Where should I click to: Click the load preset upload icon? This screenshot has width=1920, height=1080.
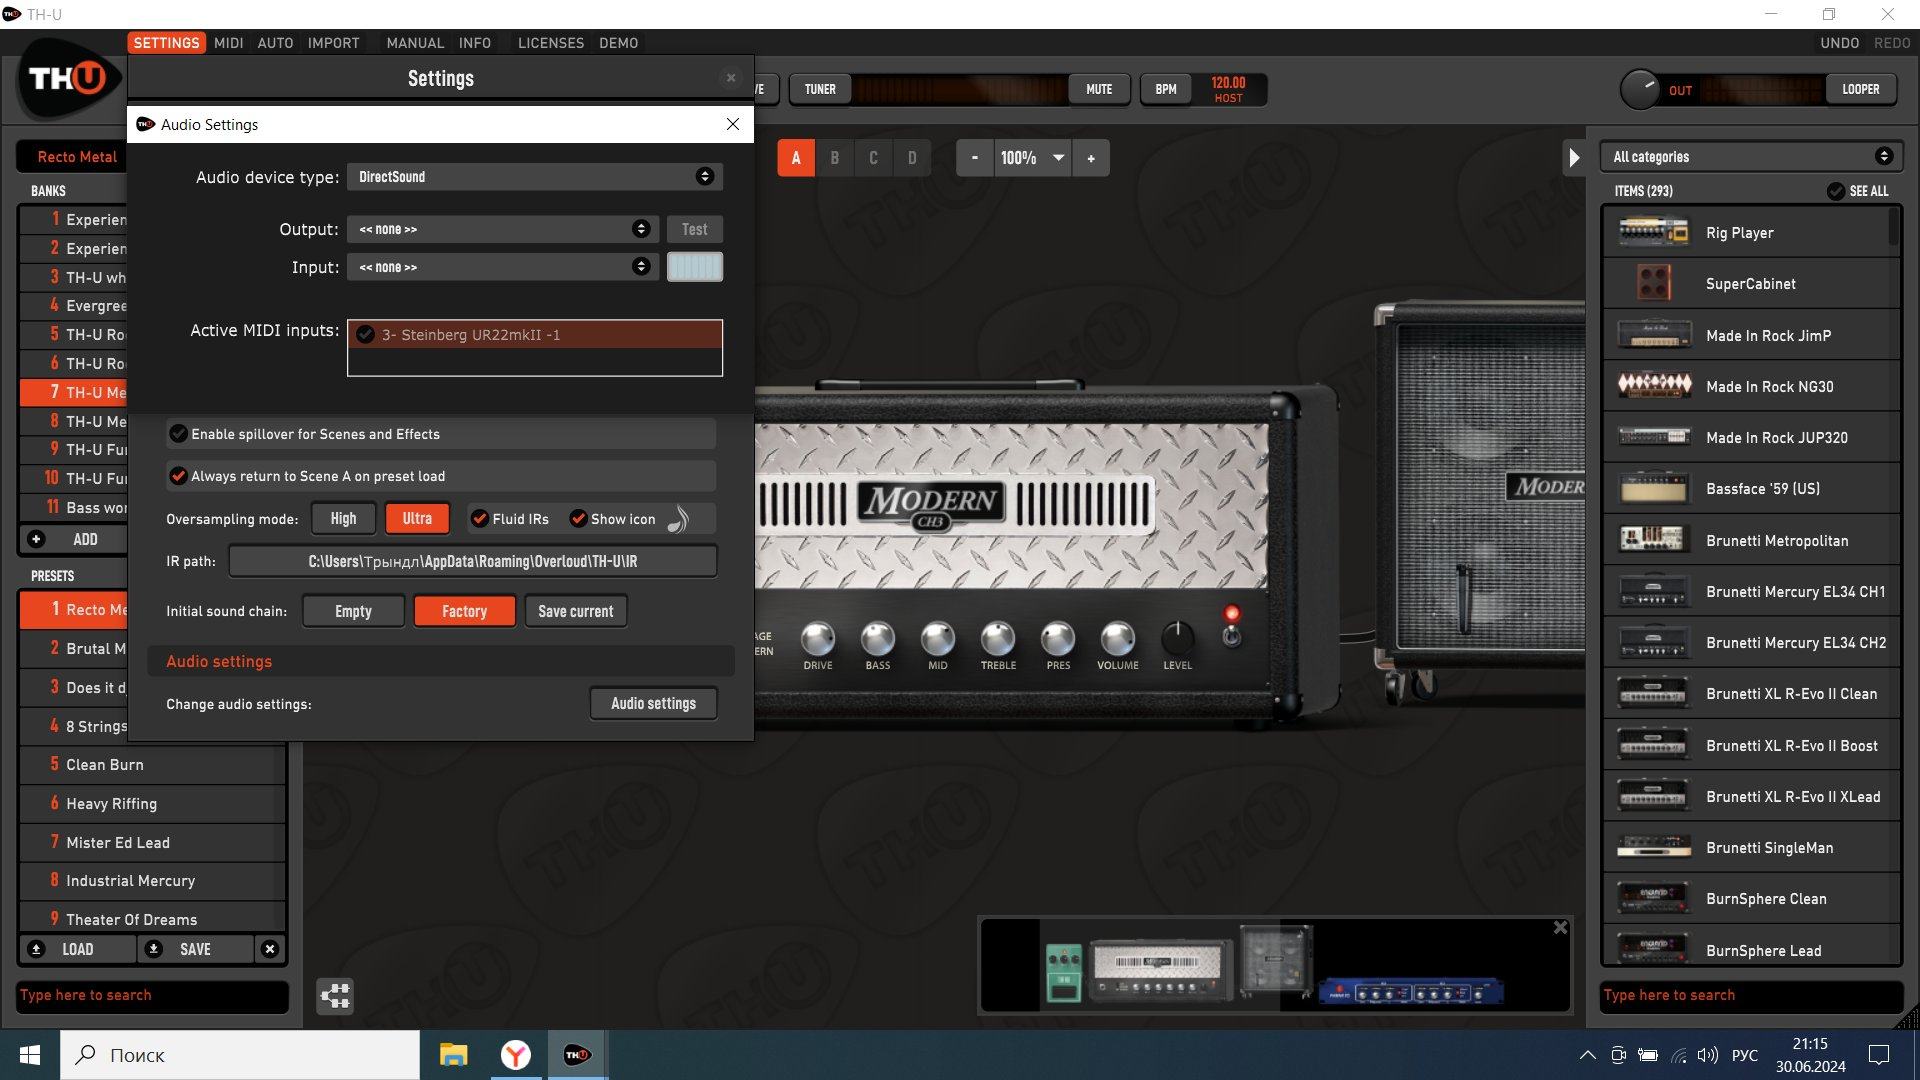point(36,949)
